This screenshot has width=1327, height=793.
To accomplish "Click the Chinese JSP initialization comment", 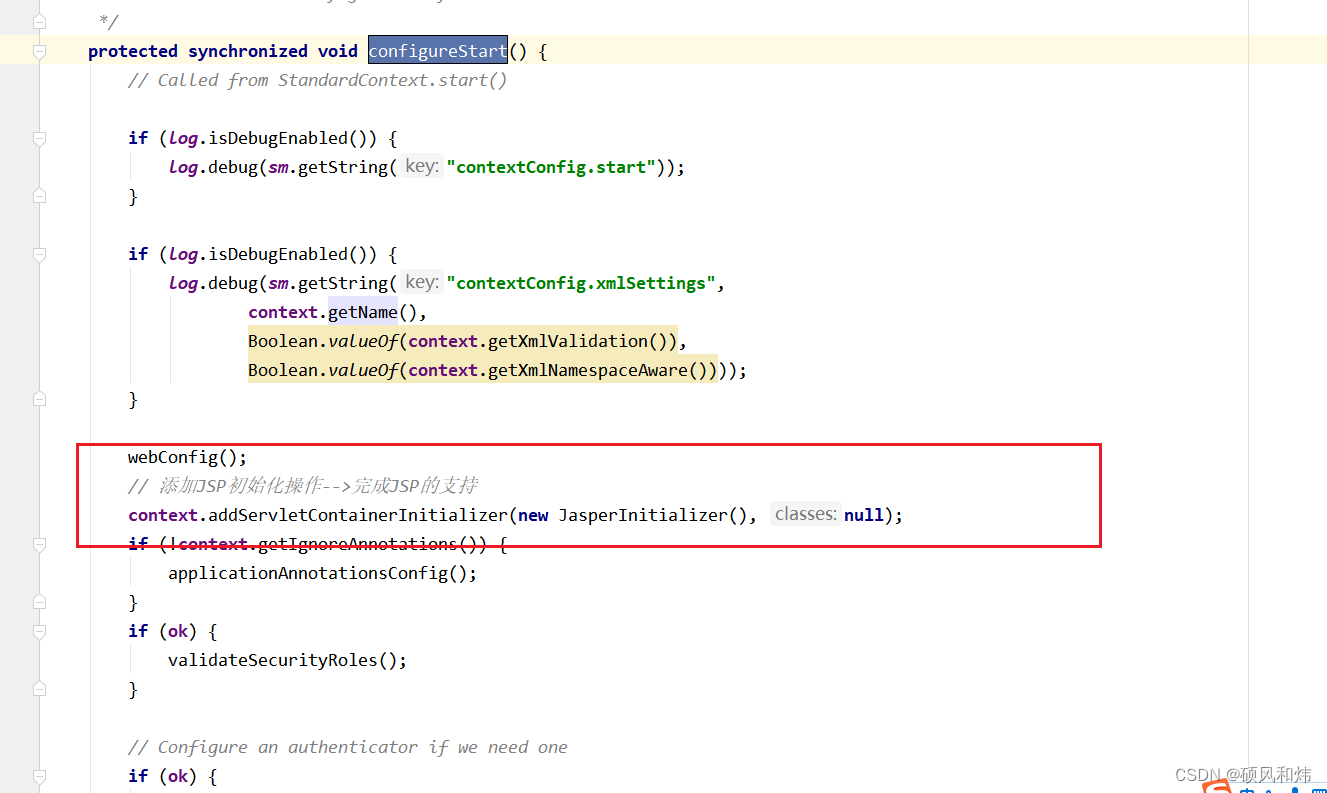I will pyautogui.click(x=303, y=486).
